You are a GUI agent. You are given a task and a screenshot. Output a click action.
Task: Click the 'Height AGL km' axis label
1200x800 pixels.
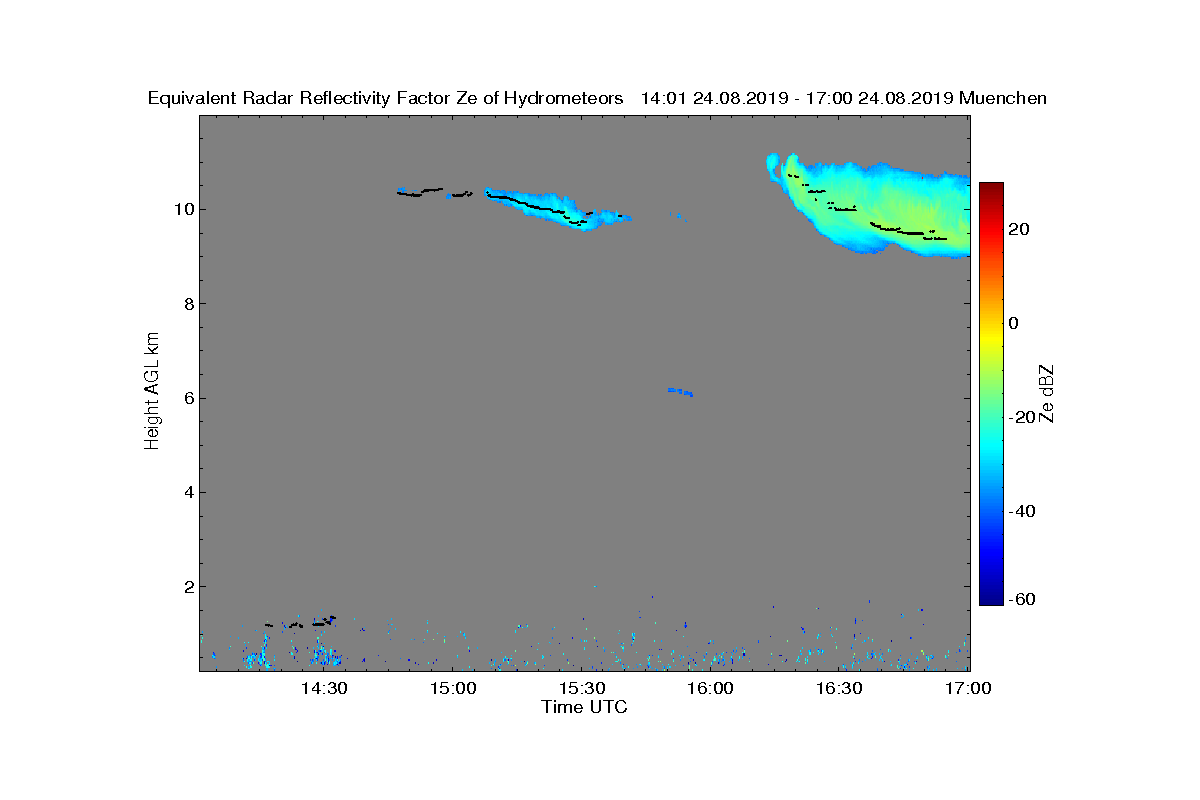[152, 392]
